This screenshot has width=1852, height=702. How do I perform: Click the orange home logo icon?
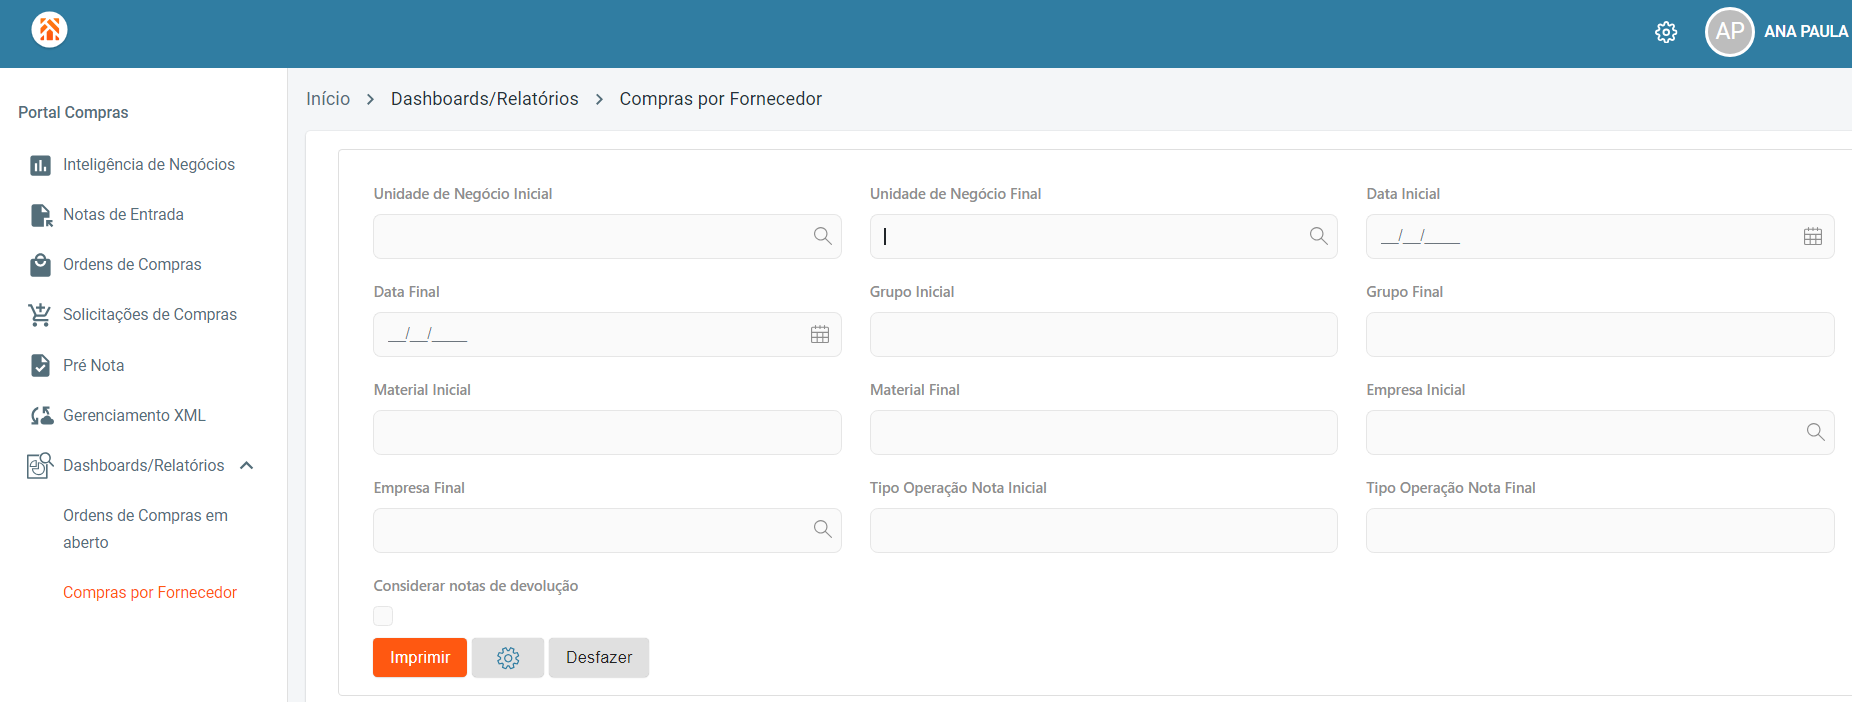[x=49, y=30]
